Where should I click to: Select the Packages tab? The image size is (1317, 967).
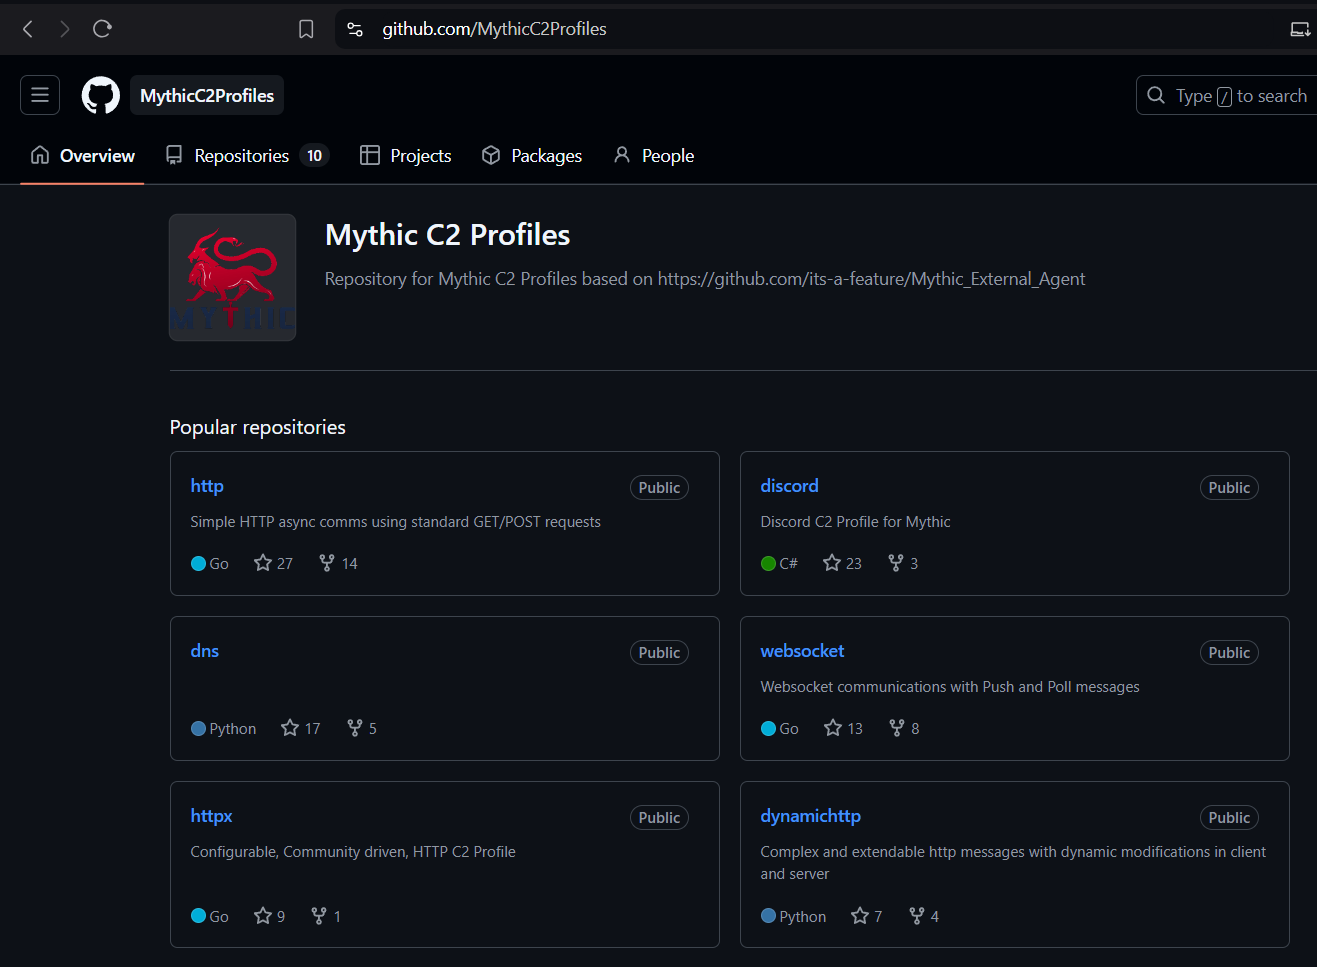(x=532, y=155)
